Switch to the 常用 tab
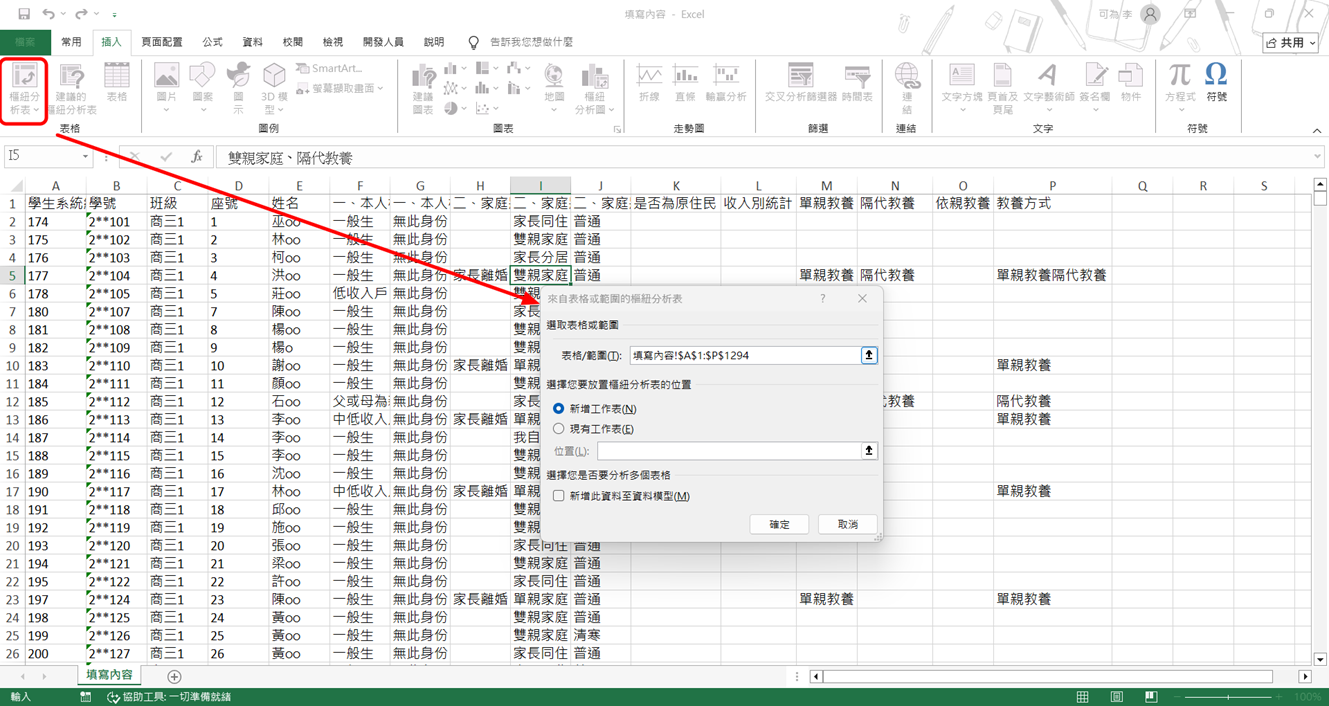Image resolution: width=1329 pixels, height=706 pixels. [71, 43]
